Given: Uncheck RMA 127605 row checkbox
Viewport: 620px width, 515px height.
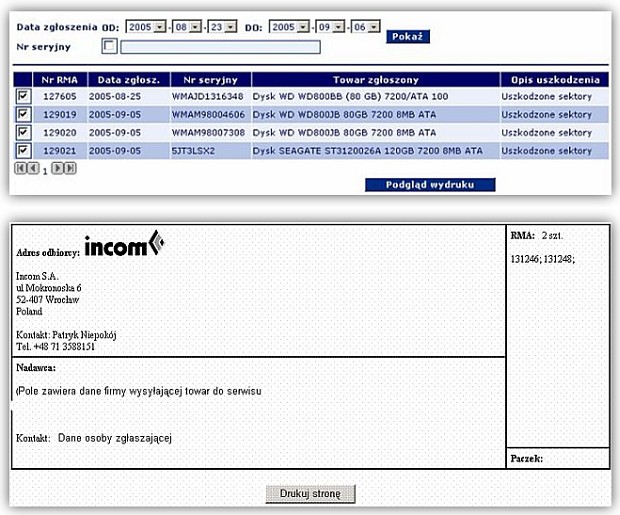Looking at the screenshot, I should click(23, 96).
